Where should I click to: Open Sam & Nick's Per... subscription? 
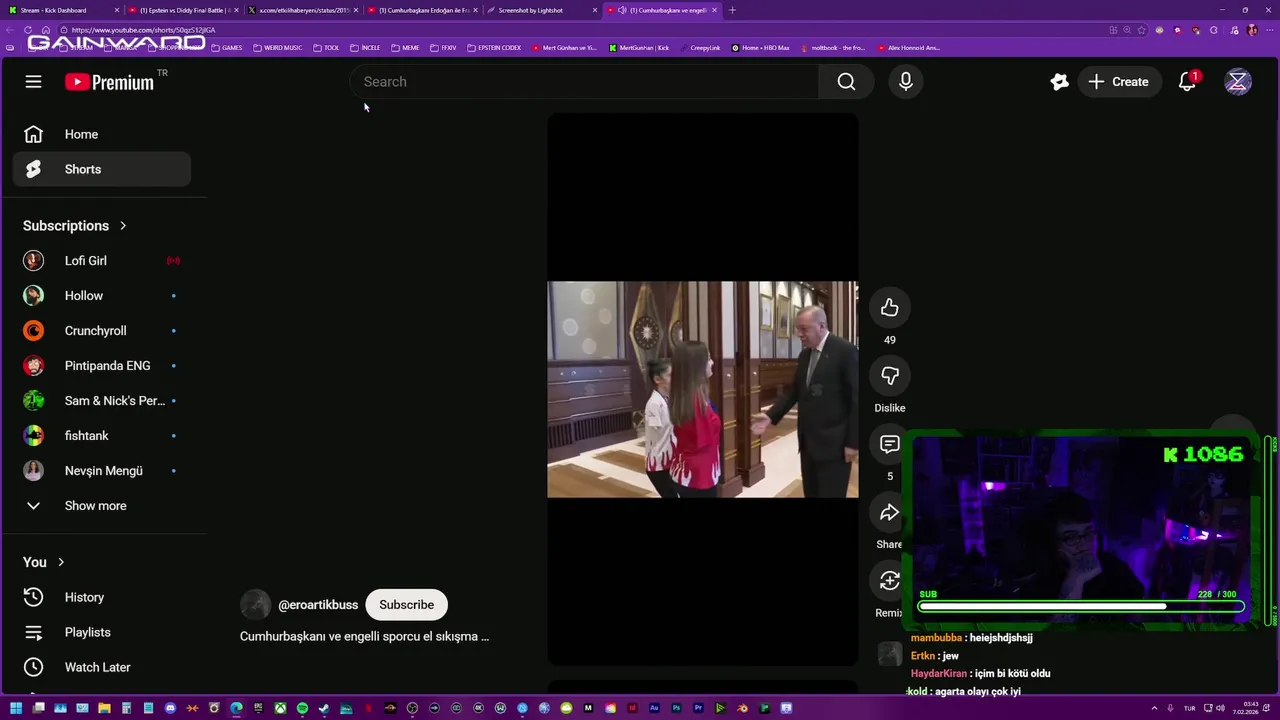(101, 401)
